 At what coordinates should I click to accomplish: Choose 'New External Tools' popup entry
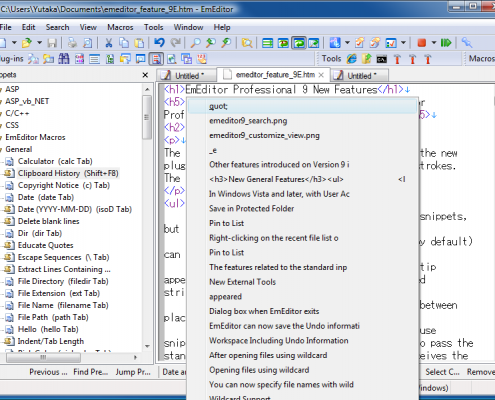coord(302,282)
